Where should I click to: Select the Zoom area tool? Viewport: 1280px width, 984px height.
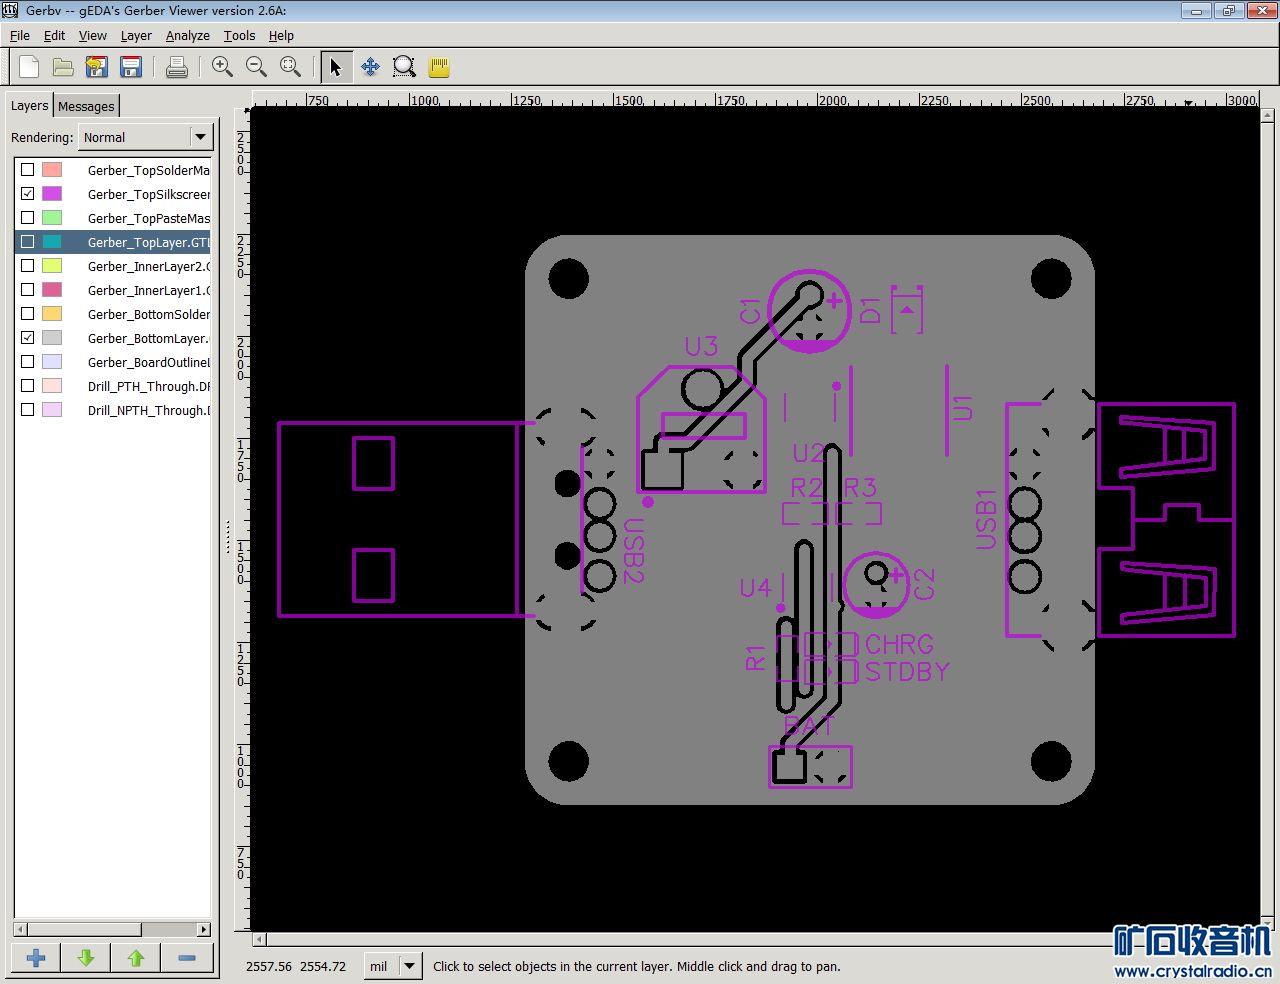point(404,67)
